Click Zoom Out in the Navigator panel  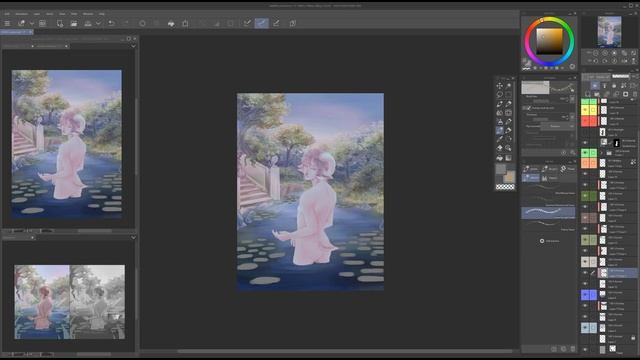pyautogui.click(x=596, y=53)
